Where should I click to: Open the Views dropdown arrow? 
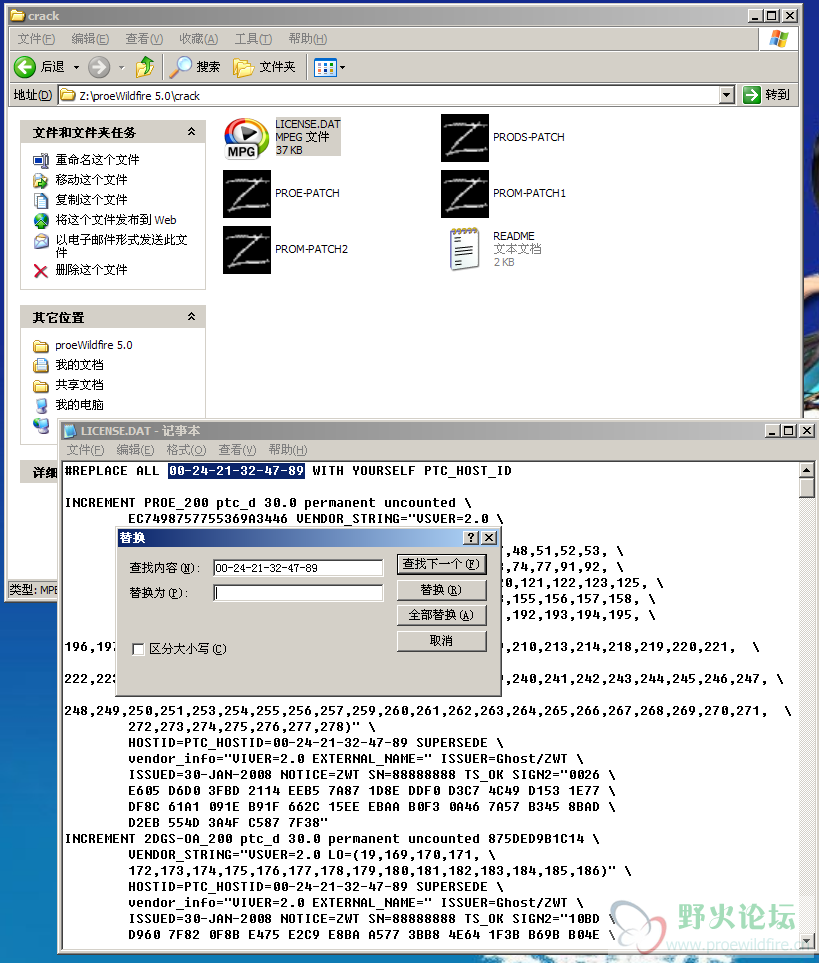click(342, 68)
